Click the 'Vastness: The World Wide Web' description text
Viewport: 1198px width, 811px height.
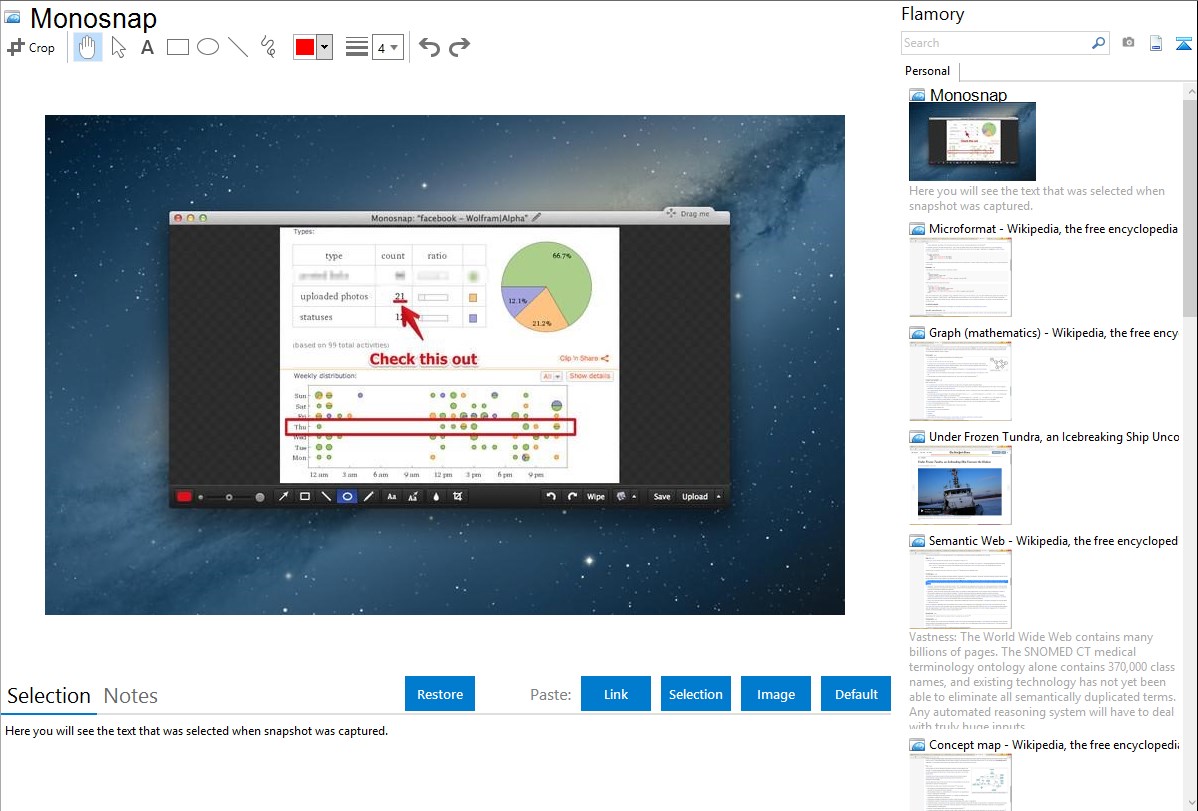tap(1042, 681)
